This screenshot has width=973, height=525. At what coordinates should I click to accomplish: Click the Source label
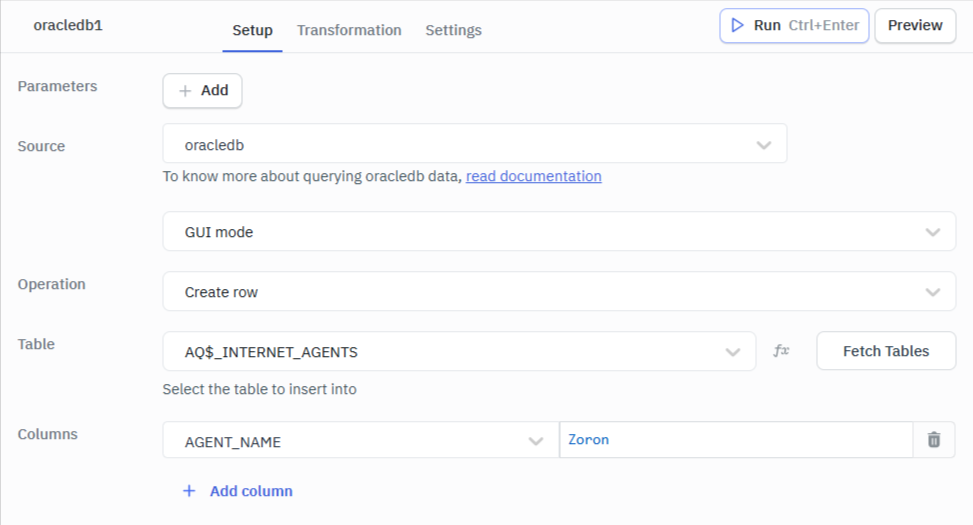tap(41, 146)
